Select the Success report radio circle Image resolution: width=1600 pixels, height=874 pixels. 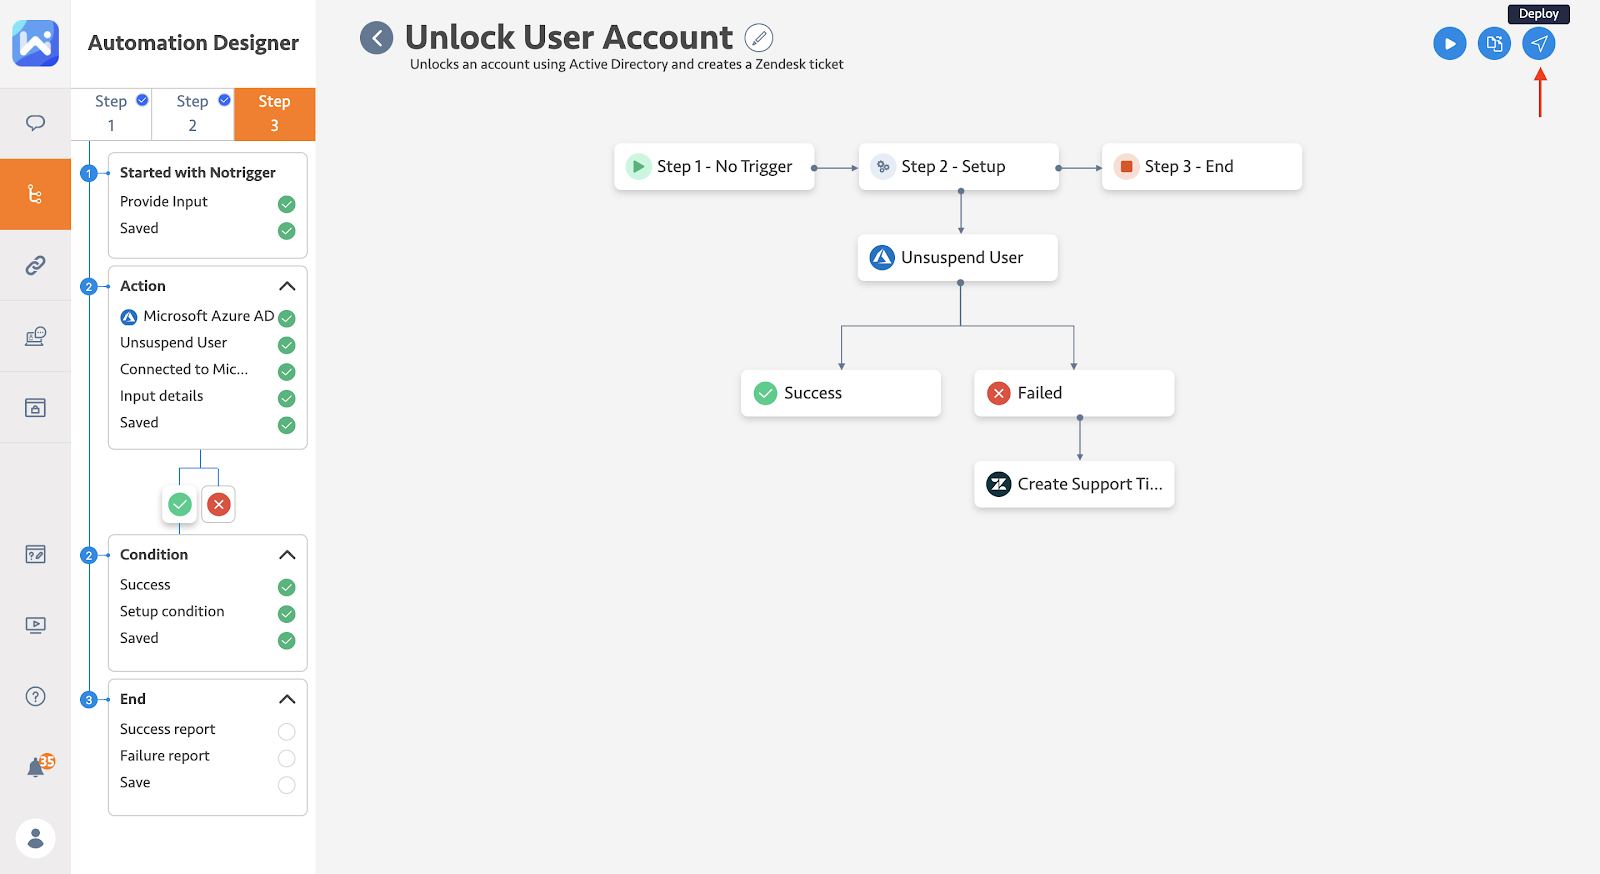286,731
